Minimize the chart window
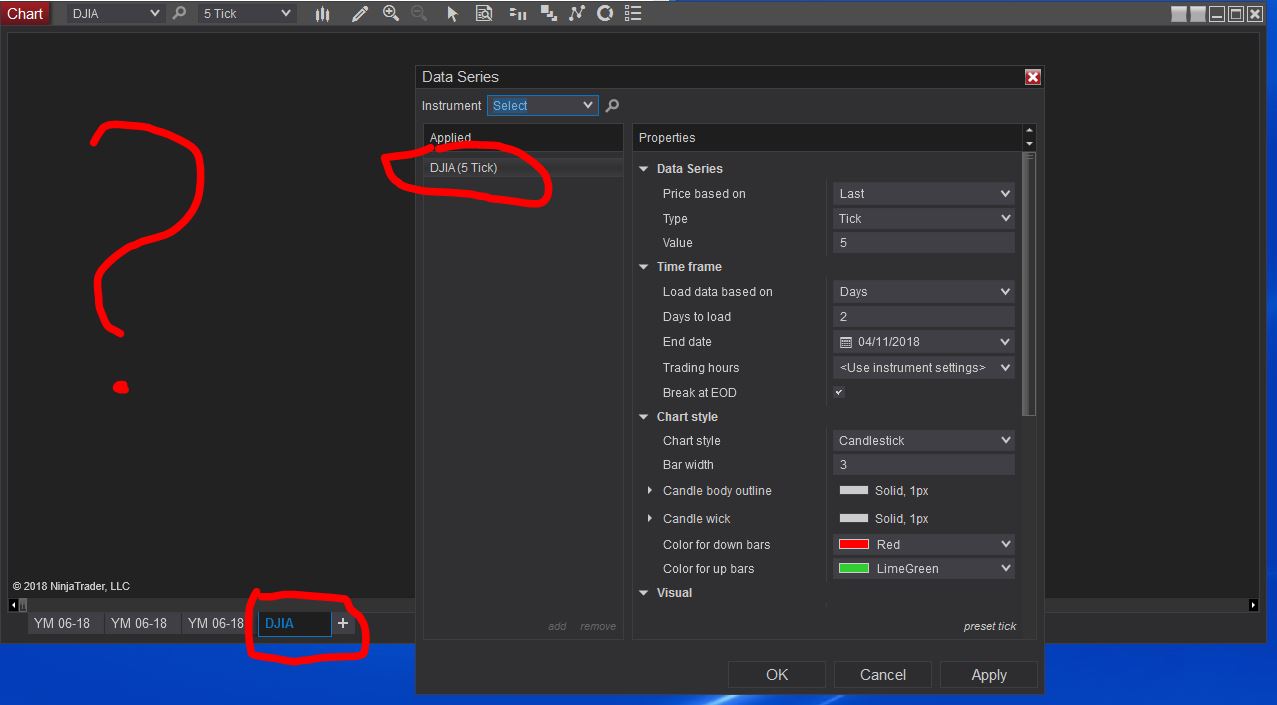 (x=1217, y=13)
